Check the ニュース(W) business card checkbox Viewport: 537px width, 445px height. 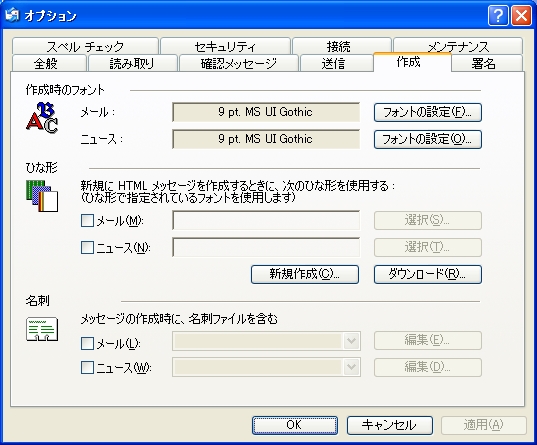(x=87, y=368)
